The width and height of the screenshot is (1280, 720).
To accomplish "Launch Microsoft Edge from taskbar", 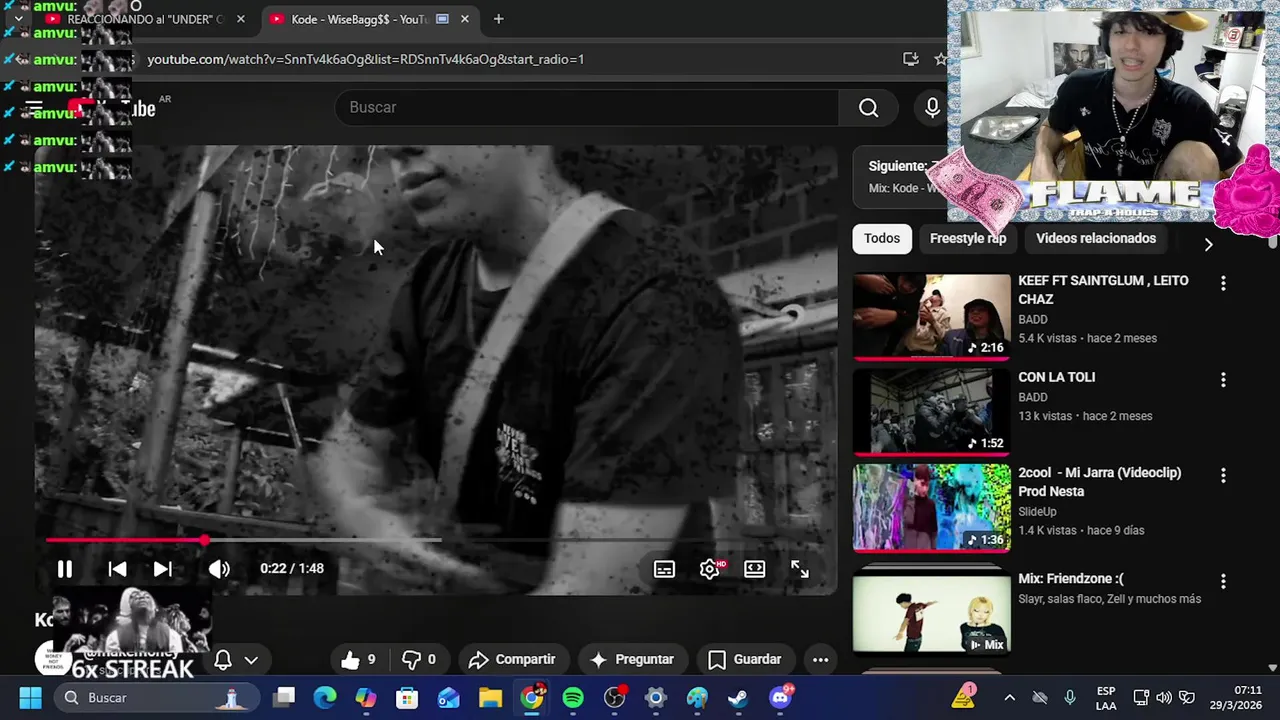I will click(325, 698).
